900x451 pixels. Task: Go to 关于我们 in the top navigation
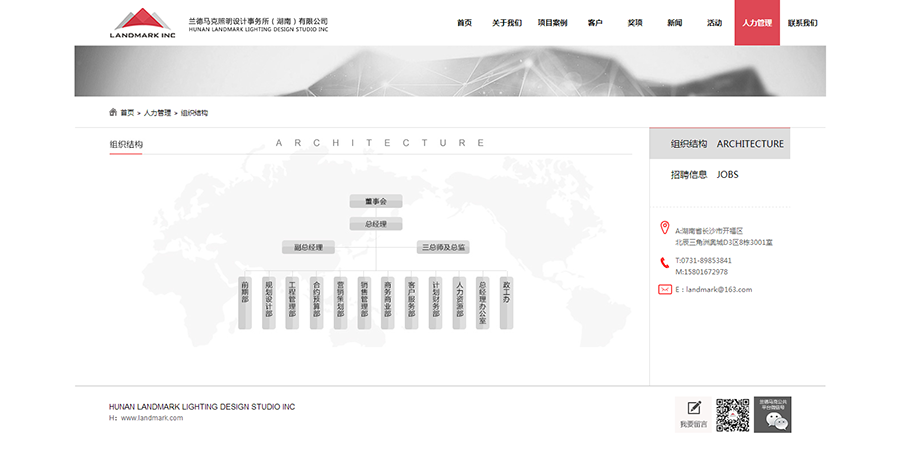coord(507,22)
